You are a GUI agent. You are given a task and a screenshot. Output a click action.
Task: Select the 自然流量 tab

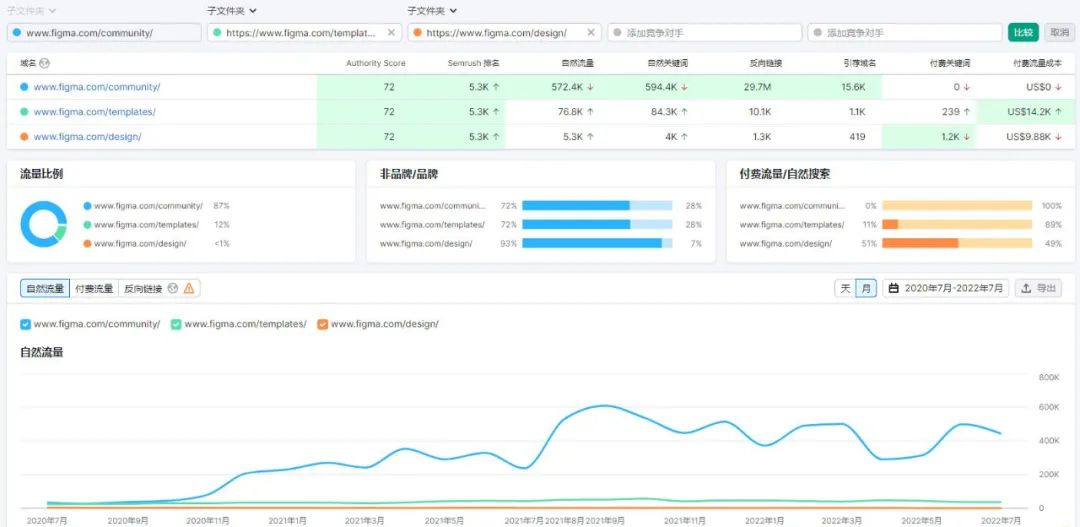[x=45, y=289]
